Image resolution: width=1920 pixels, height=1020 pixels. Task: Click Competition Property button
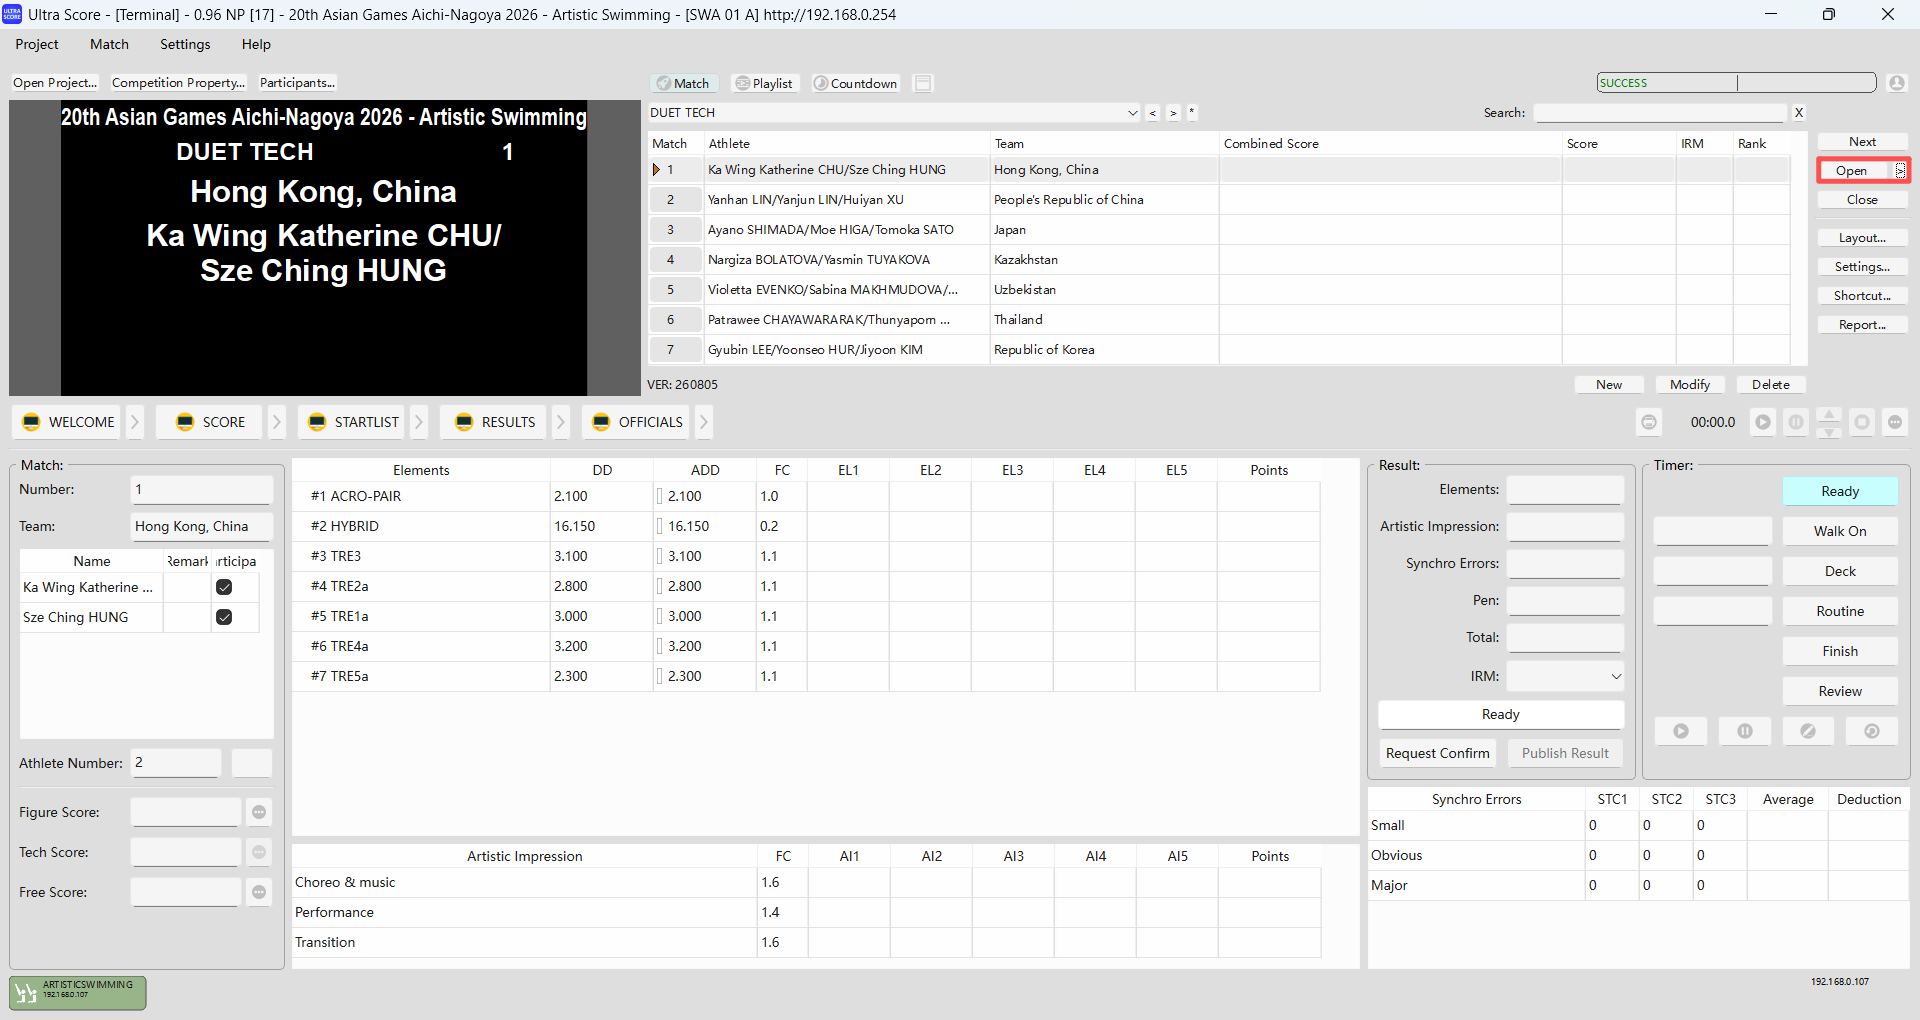[x=178, y=83]
